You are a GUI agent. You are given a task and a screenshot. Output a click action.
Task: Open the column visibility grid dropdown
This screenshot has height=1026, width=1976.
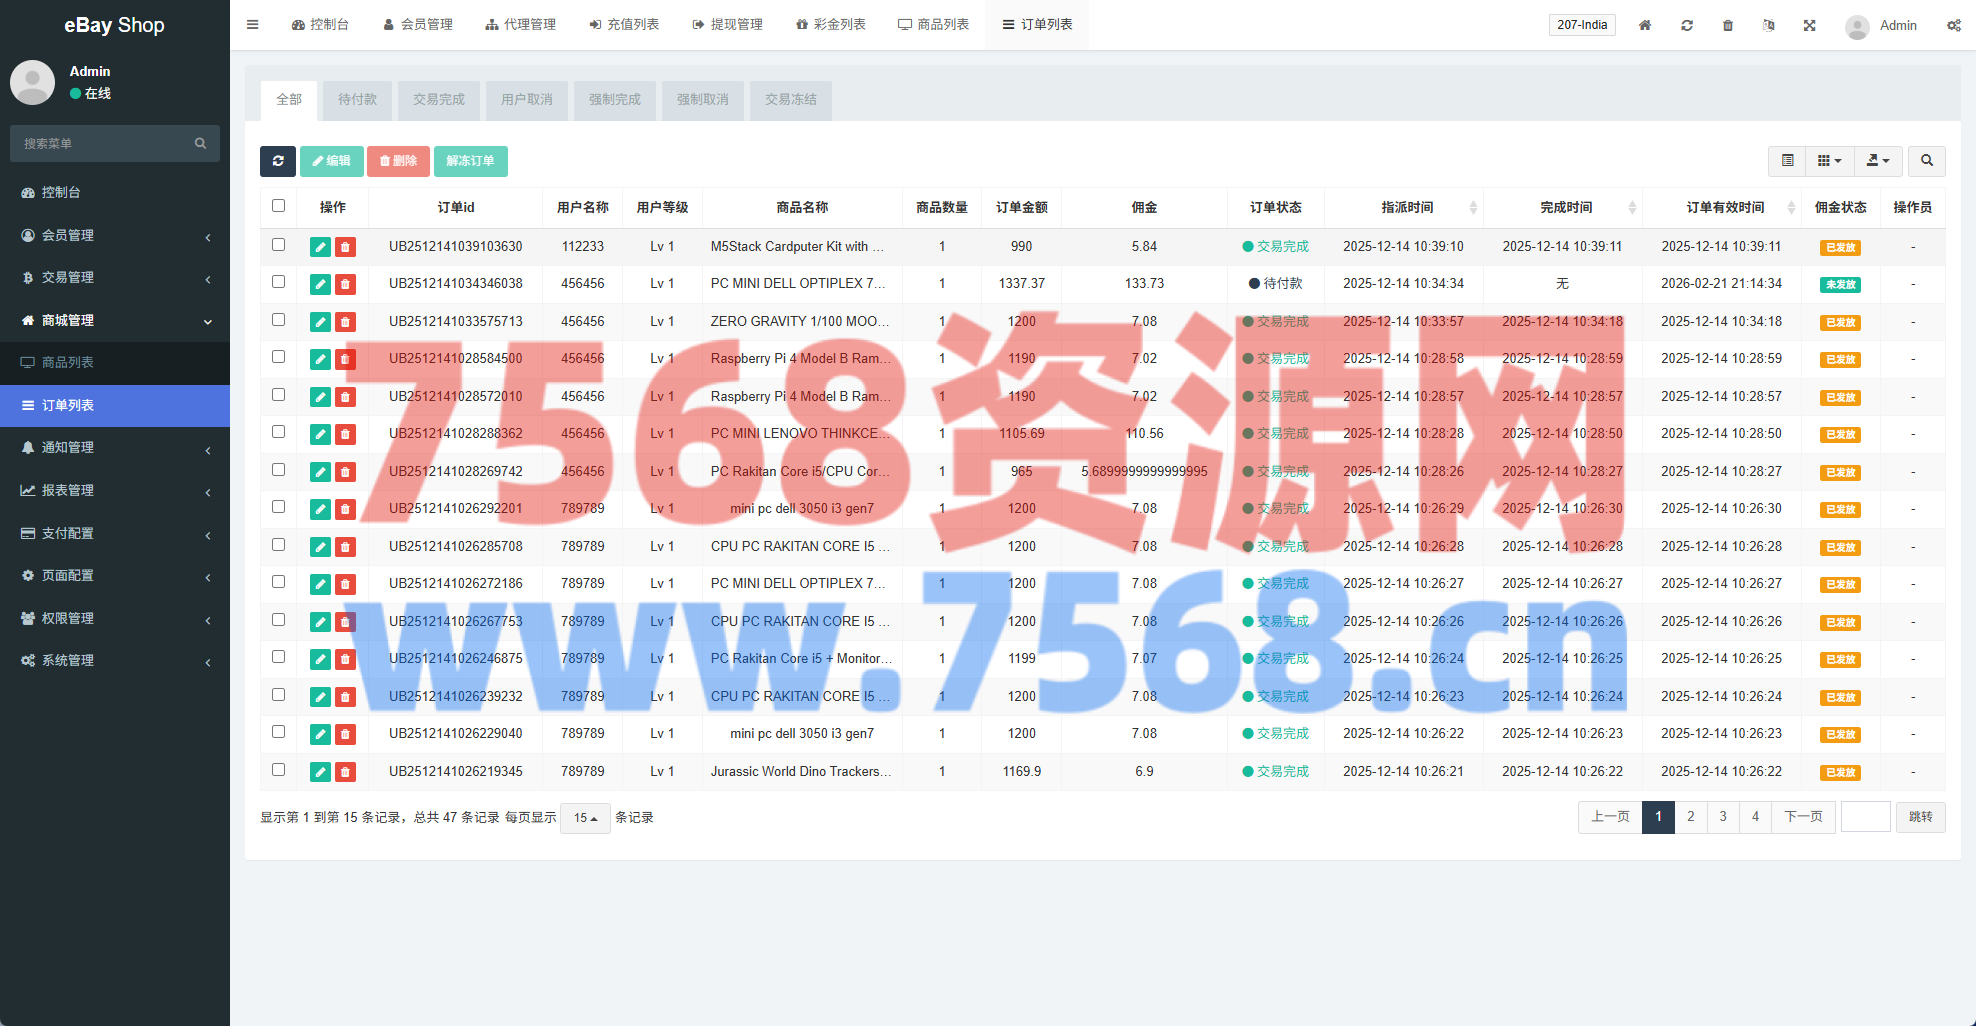pos(1829,161)
